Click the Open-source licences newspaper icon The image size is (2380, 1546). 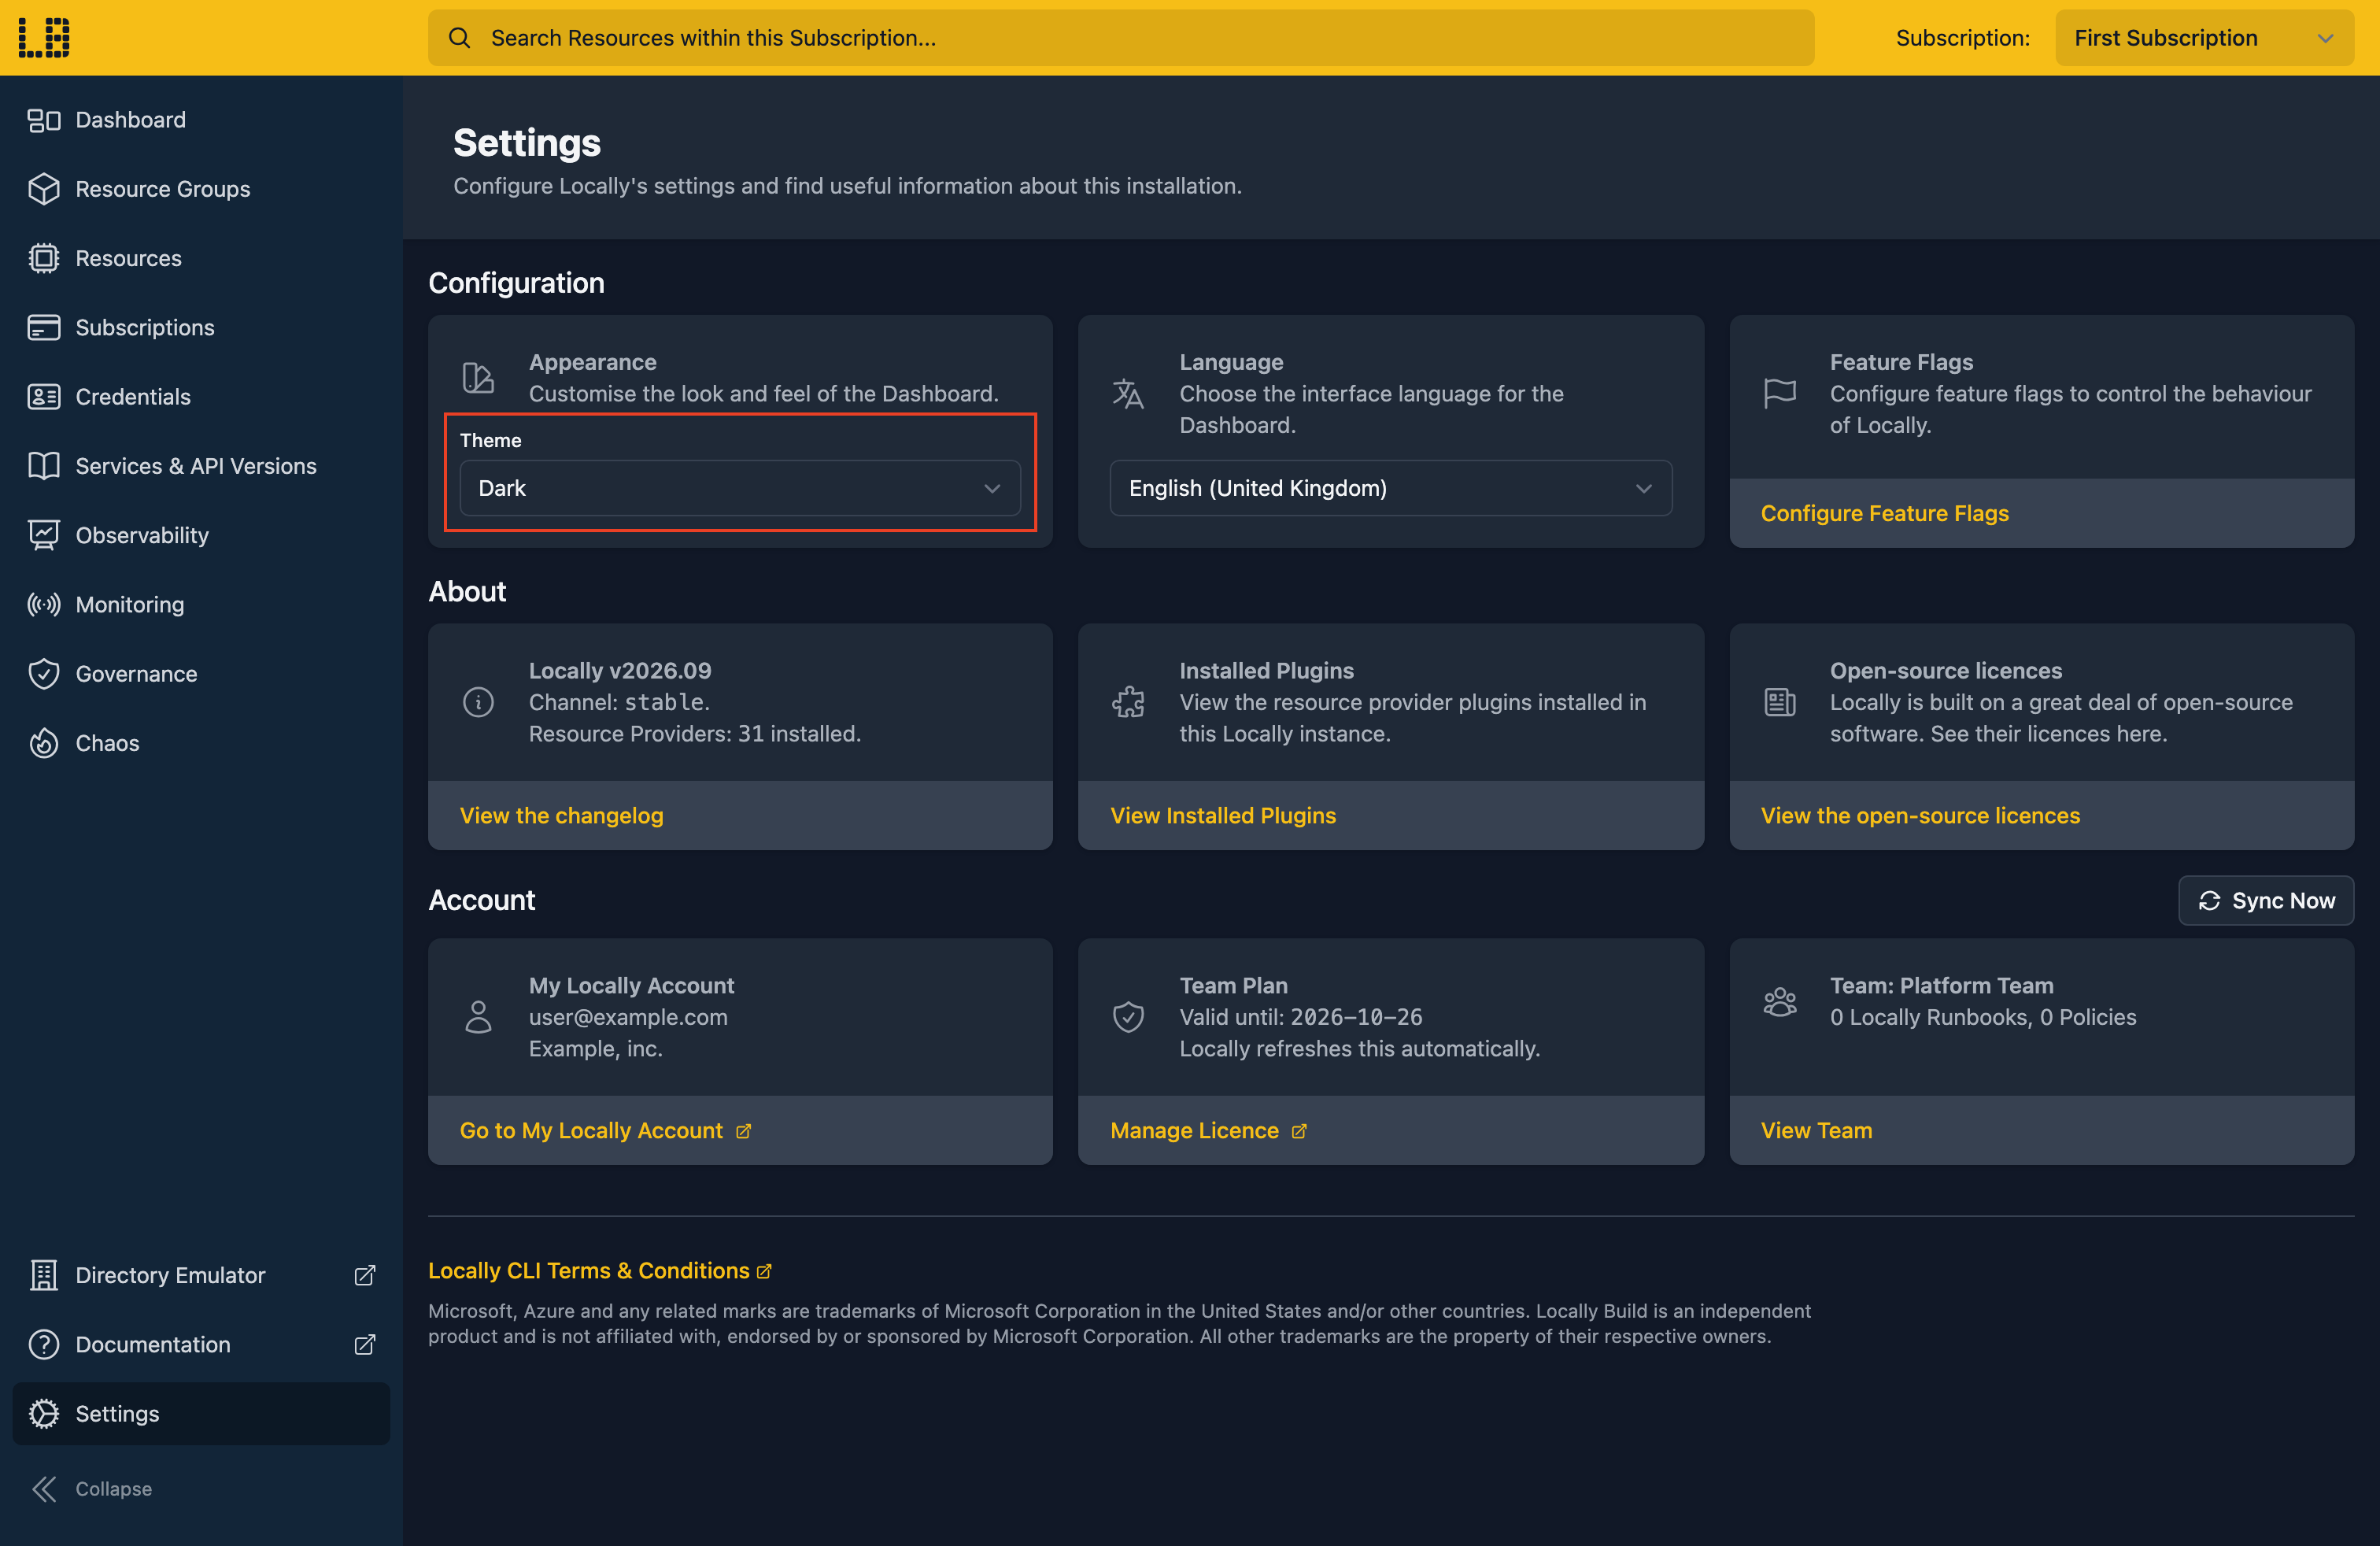pyautogui.click(x=1780, y=702)
